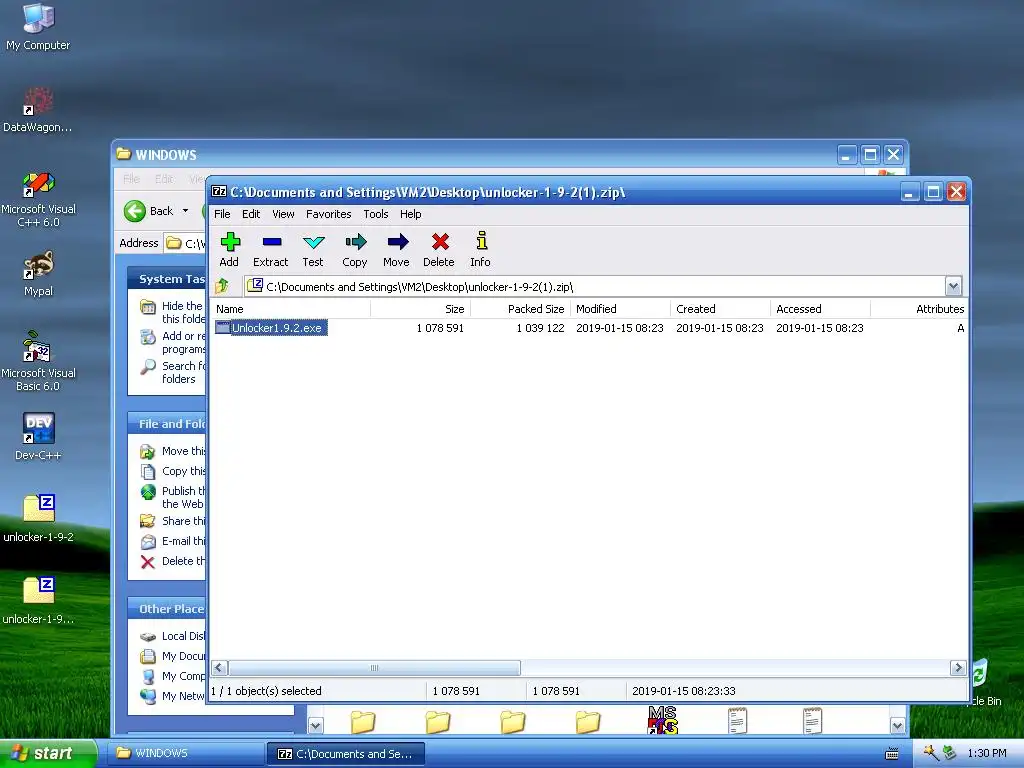Viewport: 1024px width, 768px height.
Task: Open the DataWagon desktop shortcut
Action: pyautogui.click(x=37, y=102)
